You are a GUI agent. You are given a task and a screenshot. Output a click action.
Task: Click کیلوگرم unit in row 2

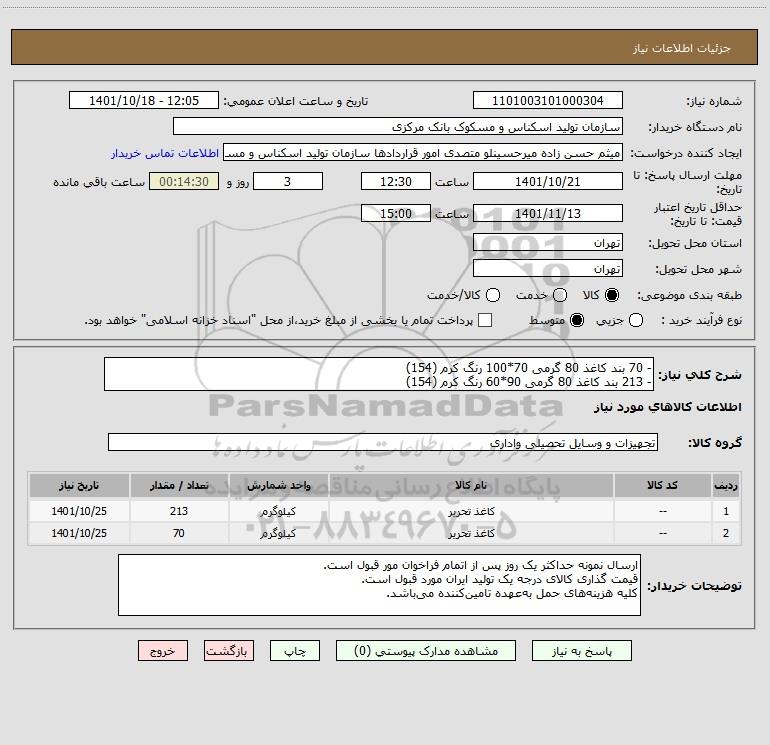[278, 533]
